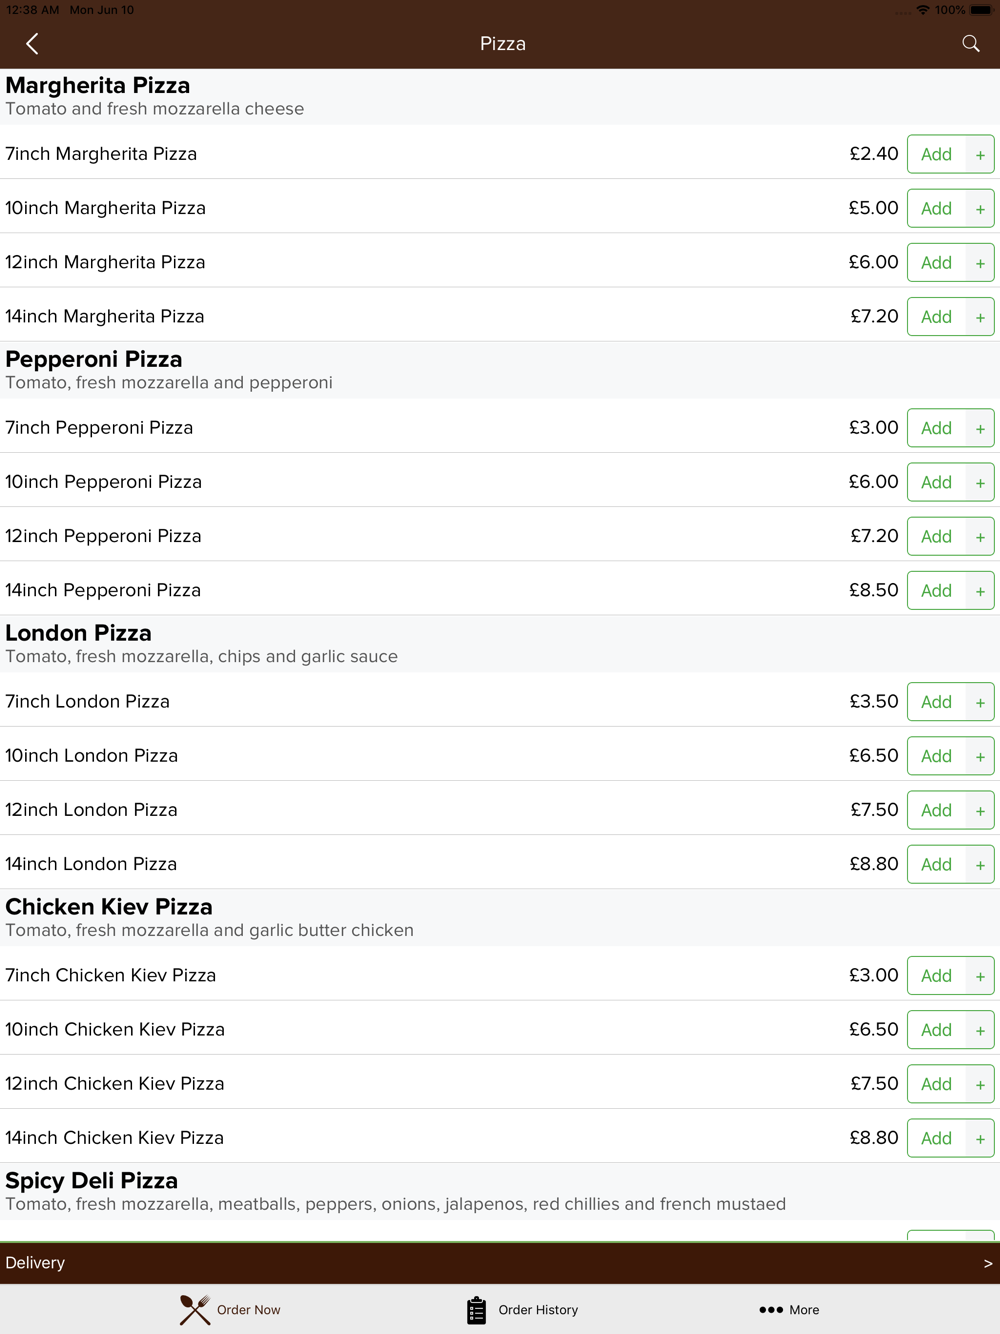Switch to the More tab
Image resolution: width=1000 pixels, height=1334 pixels.
coord(789,1310)
